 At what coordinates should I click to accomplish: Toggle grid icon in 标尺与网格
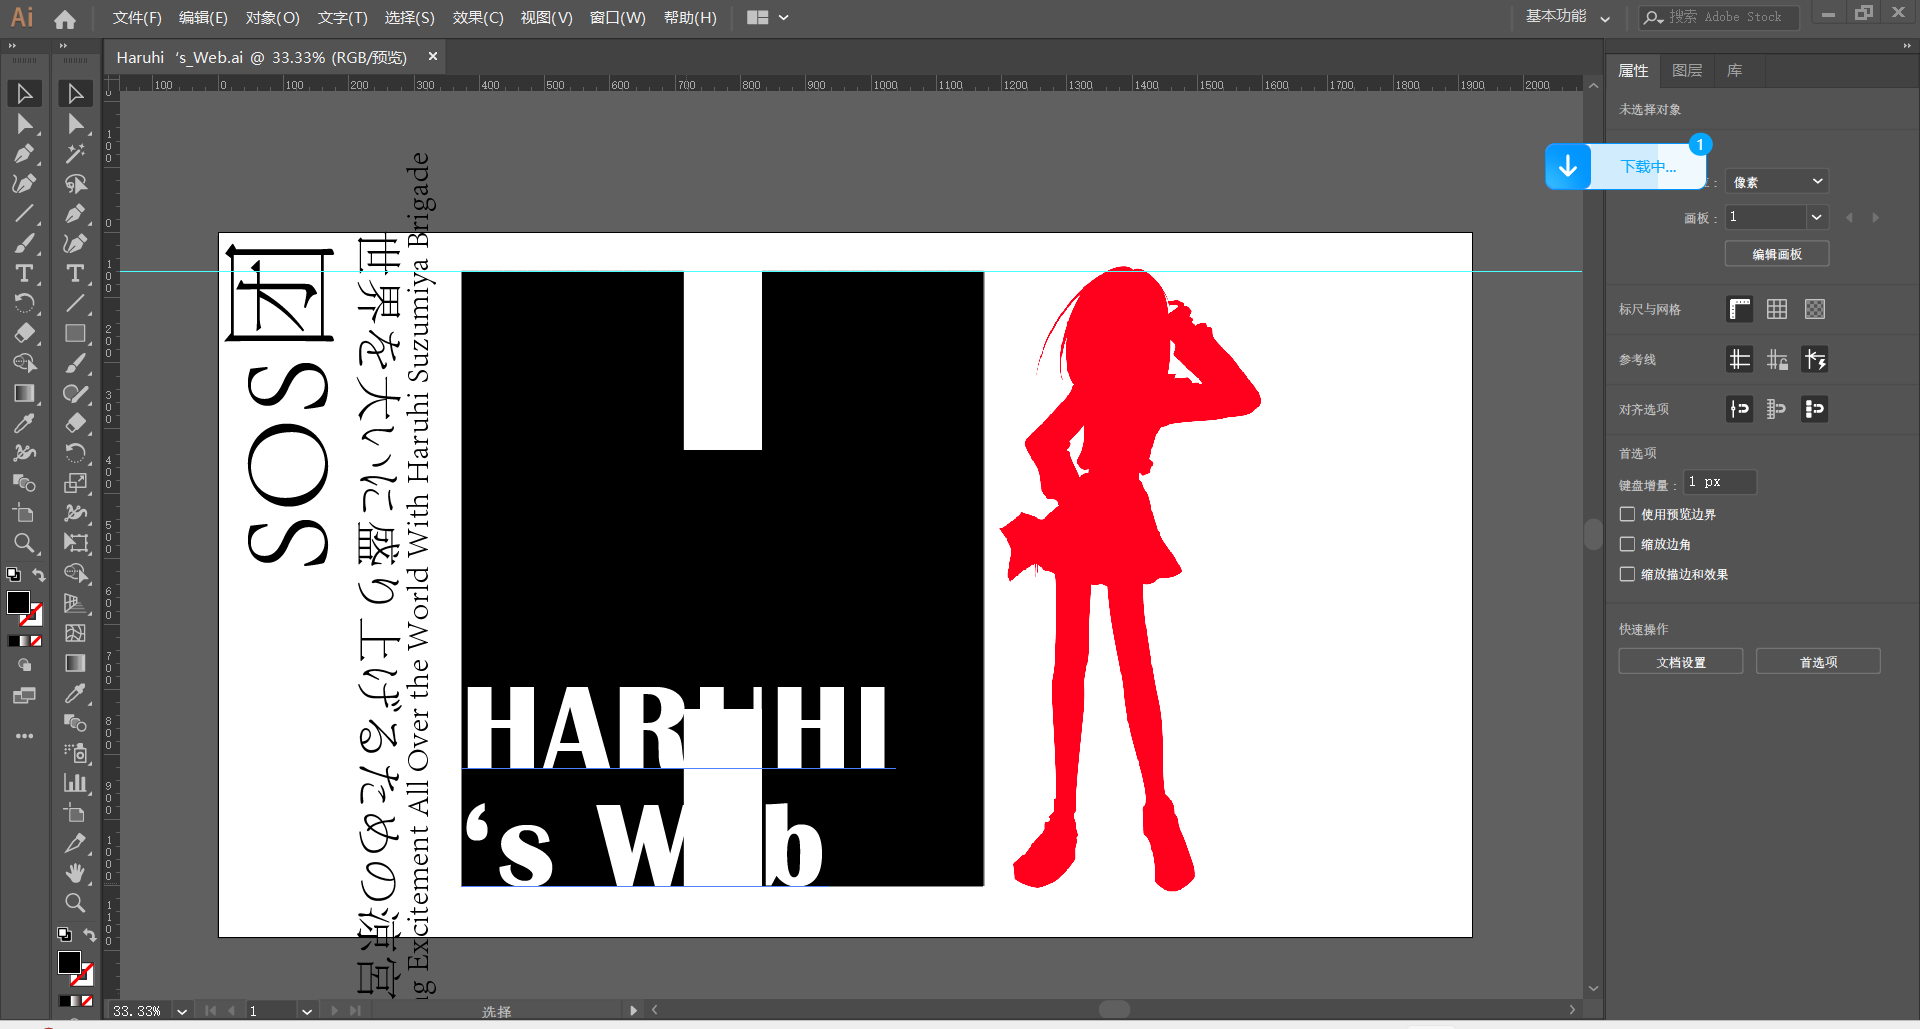pyautogui.click(x=1777, y=309)
